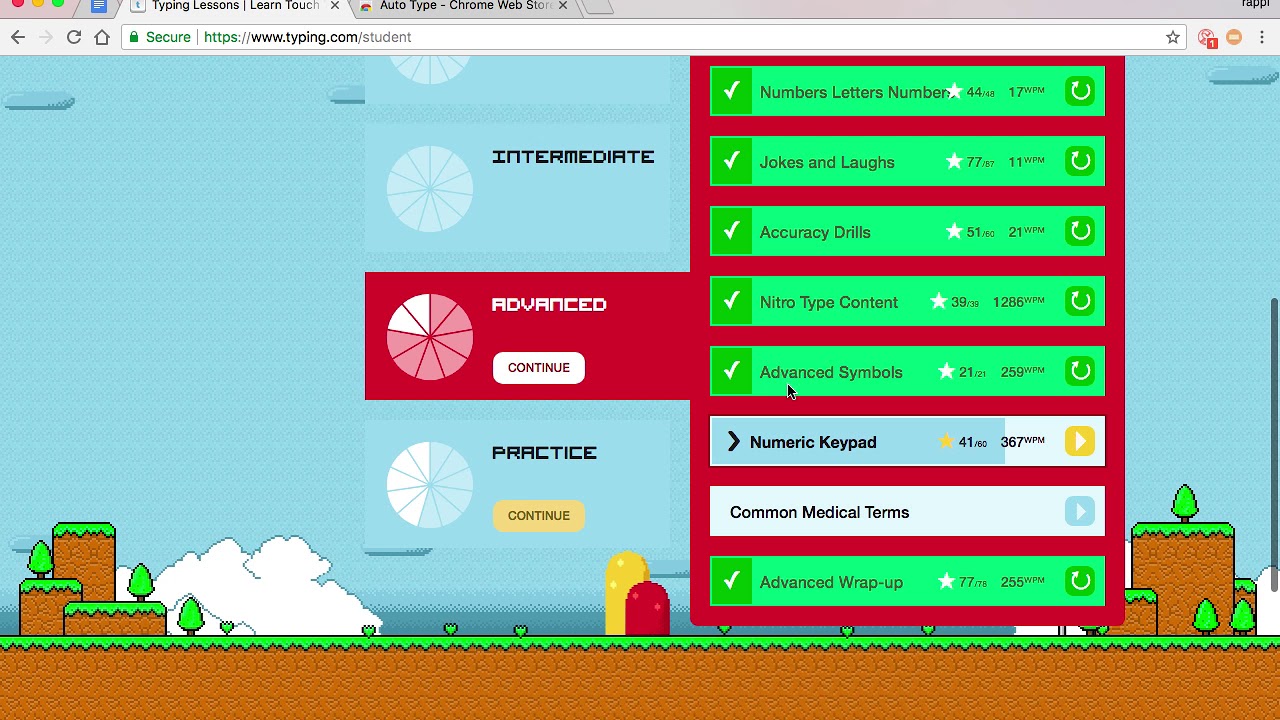Screen dimensions: 1280x720
Task: Restart the Advanced Wrap-up lesson
Action: coord(1080,581)
